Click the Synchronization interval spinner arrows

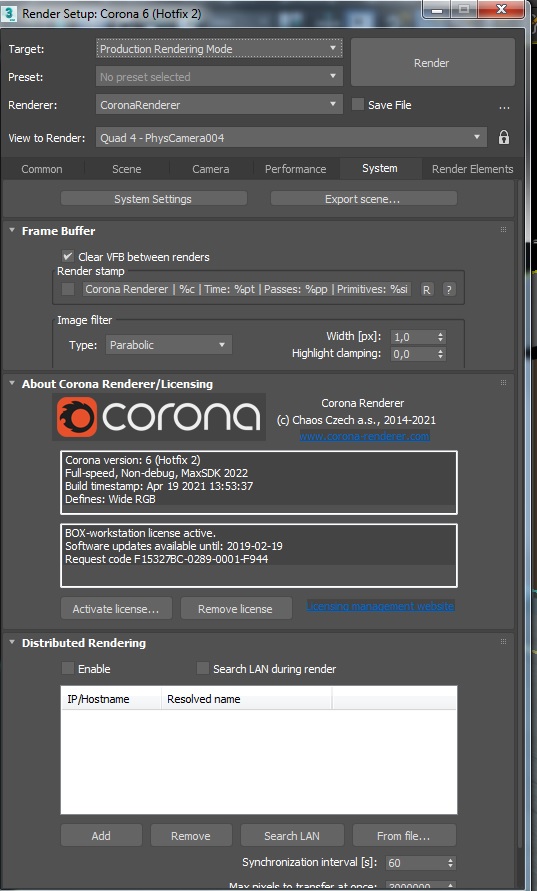(450, 863)
